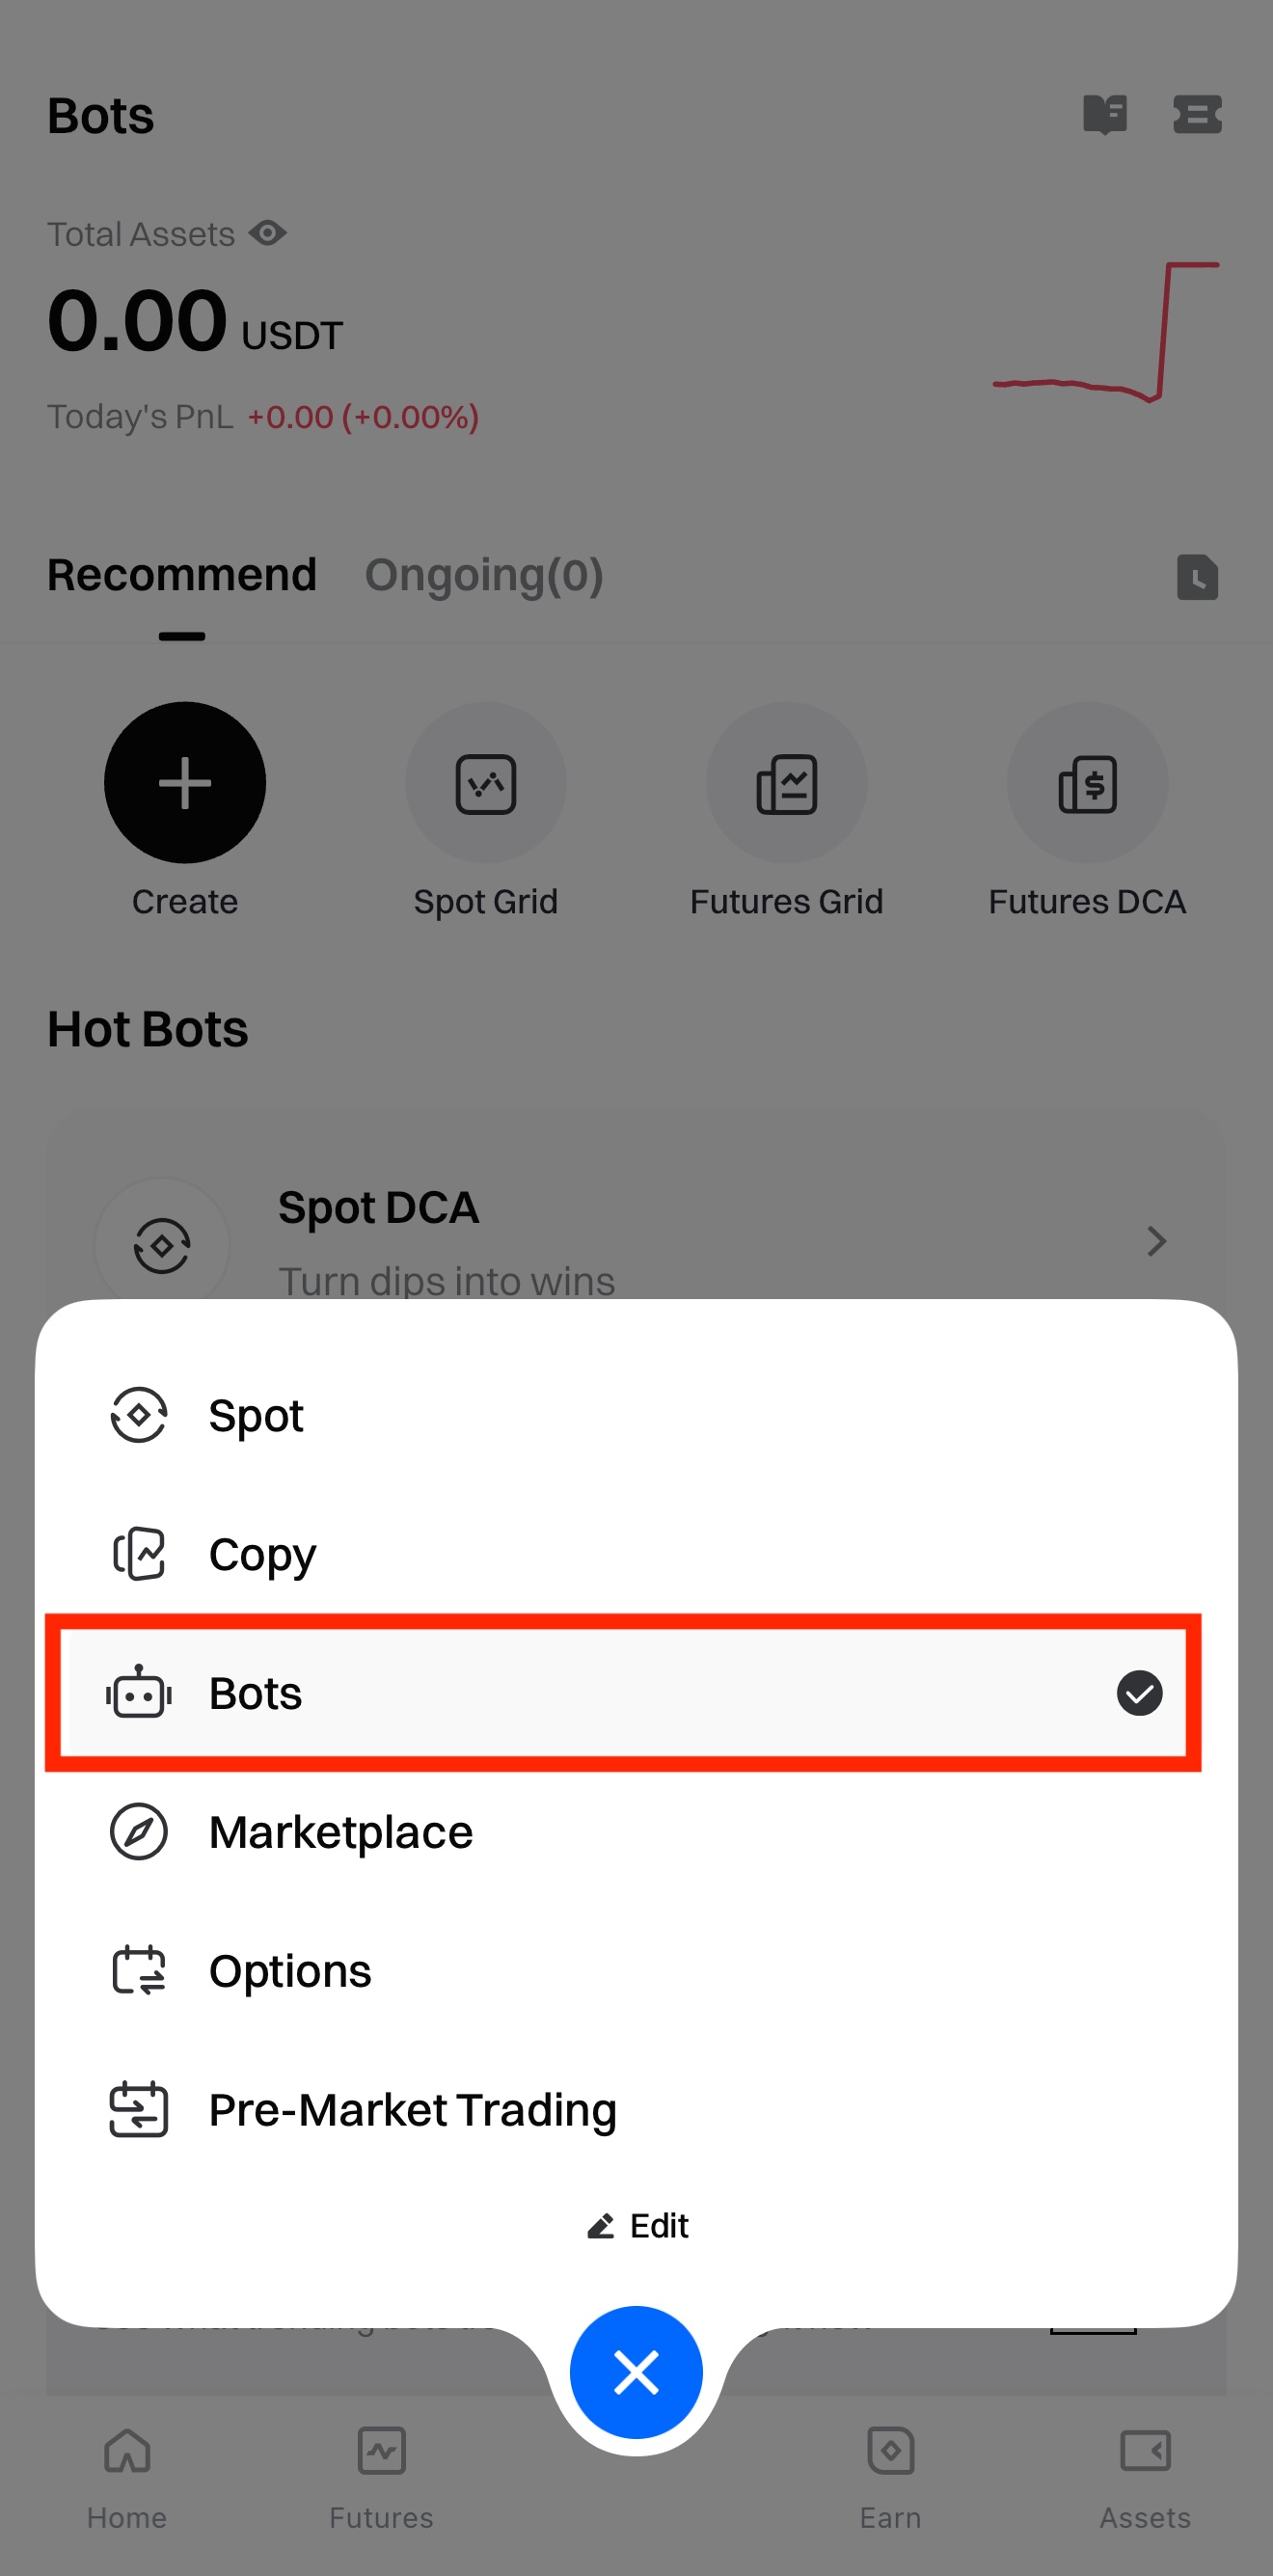Viewport: 1273px width, 2576px height.
Task: Tap Edit to customize menu
Action: pyautogui.click(x=638, y=2226)
